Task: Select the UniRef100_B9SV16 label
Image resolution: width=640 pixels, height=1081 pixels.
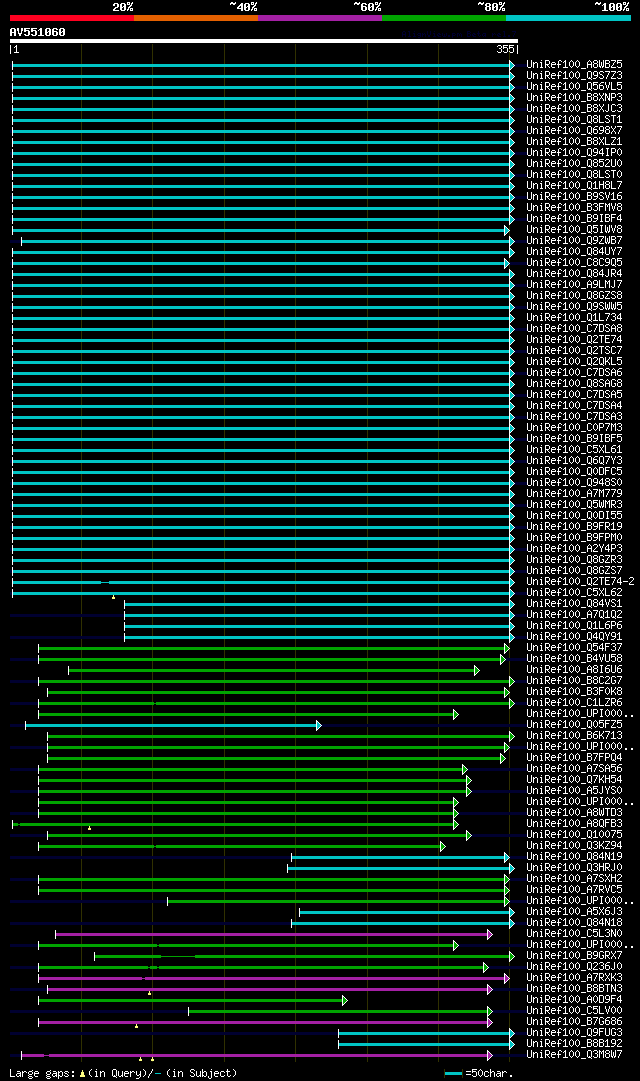Action: [x=574, y=197]
